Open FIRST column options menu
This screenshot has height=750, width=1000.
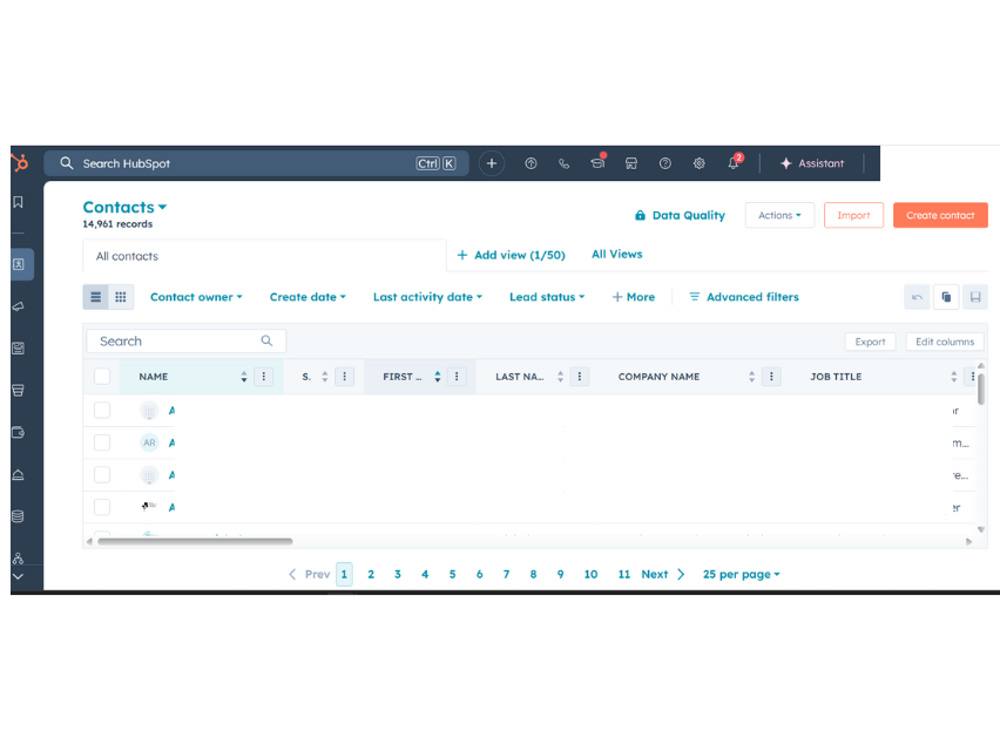coord(457,377)
